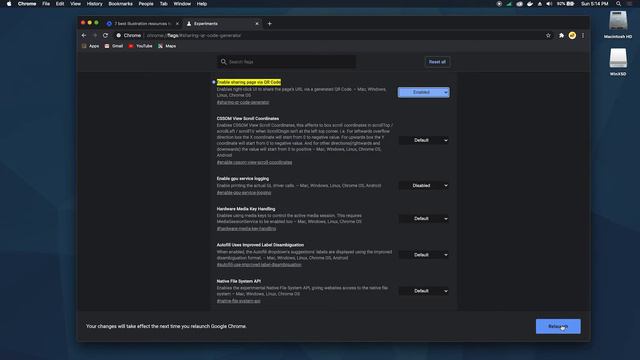Viewport: 640px width, 360px height.
Task: Open the Extensions puzzle icon
Action: pyautogui.click(x=561, y=36)
